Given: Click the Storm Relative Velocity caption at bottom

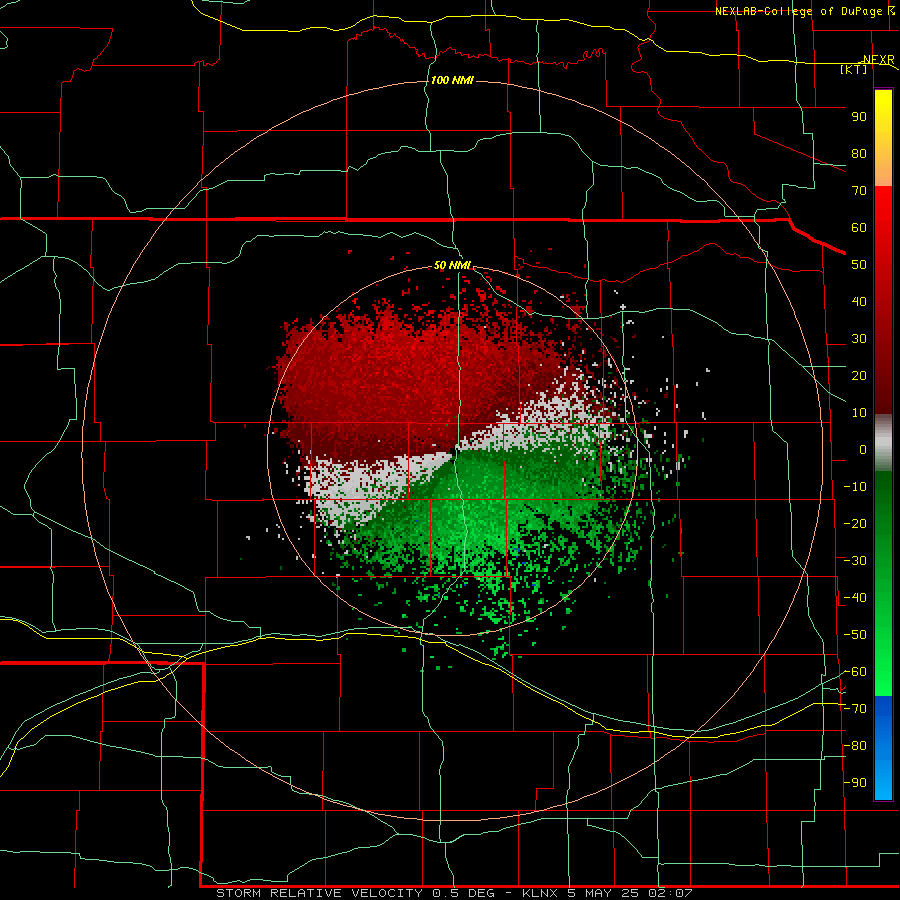Looking at the screenshot, I should click(x=454, y=893).
